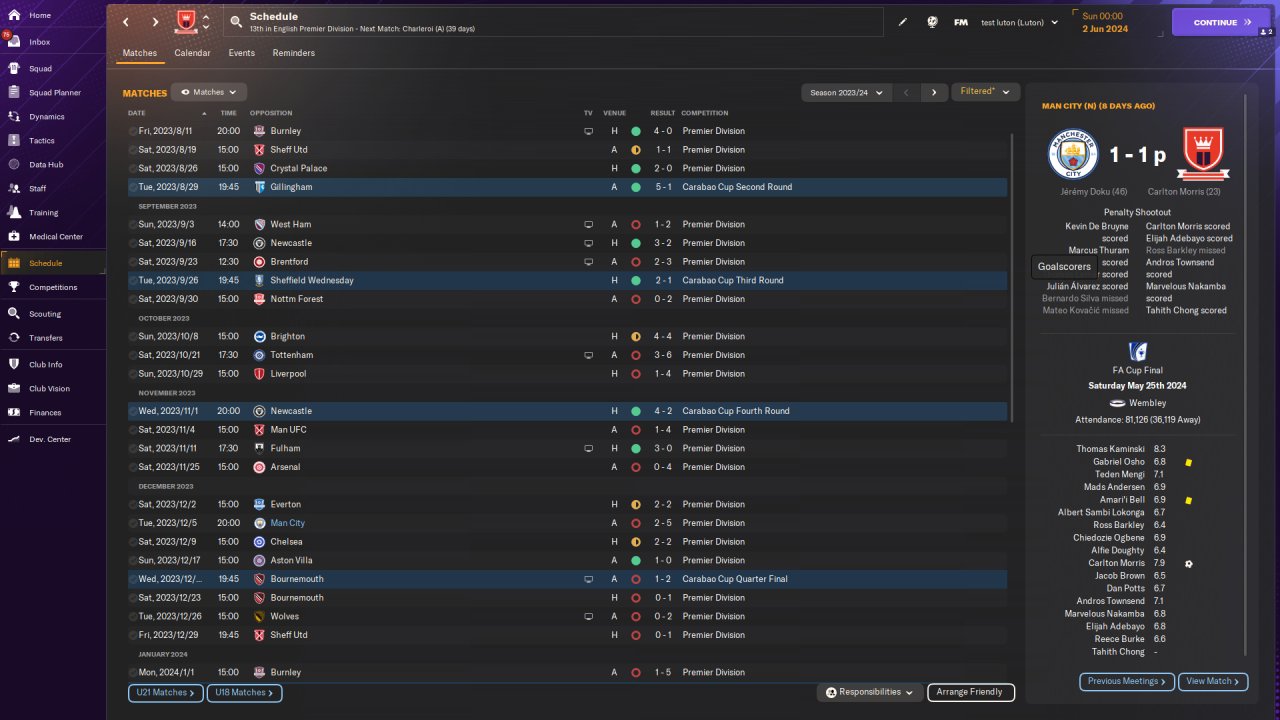
Task: Click the Luton club badge in header
Action: [185, 22]
